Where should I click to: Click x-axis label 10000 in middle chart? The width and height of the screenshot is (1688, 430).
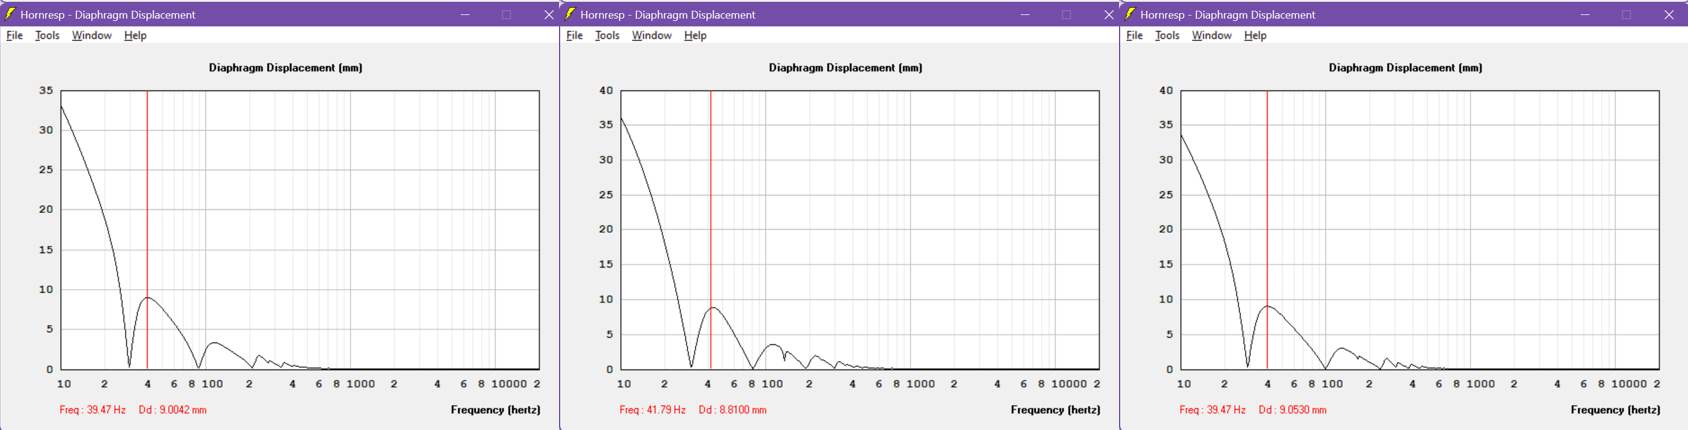[x=1069, y=384]
